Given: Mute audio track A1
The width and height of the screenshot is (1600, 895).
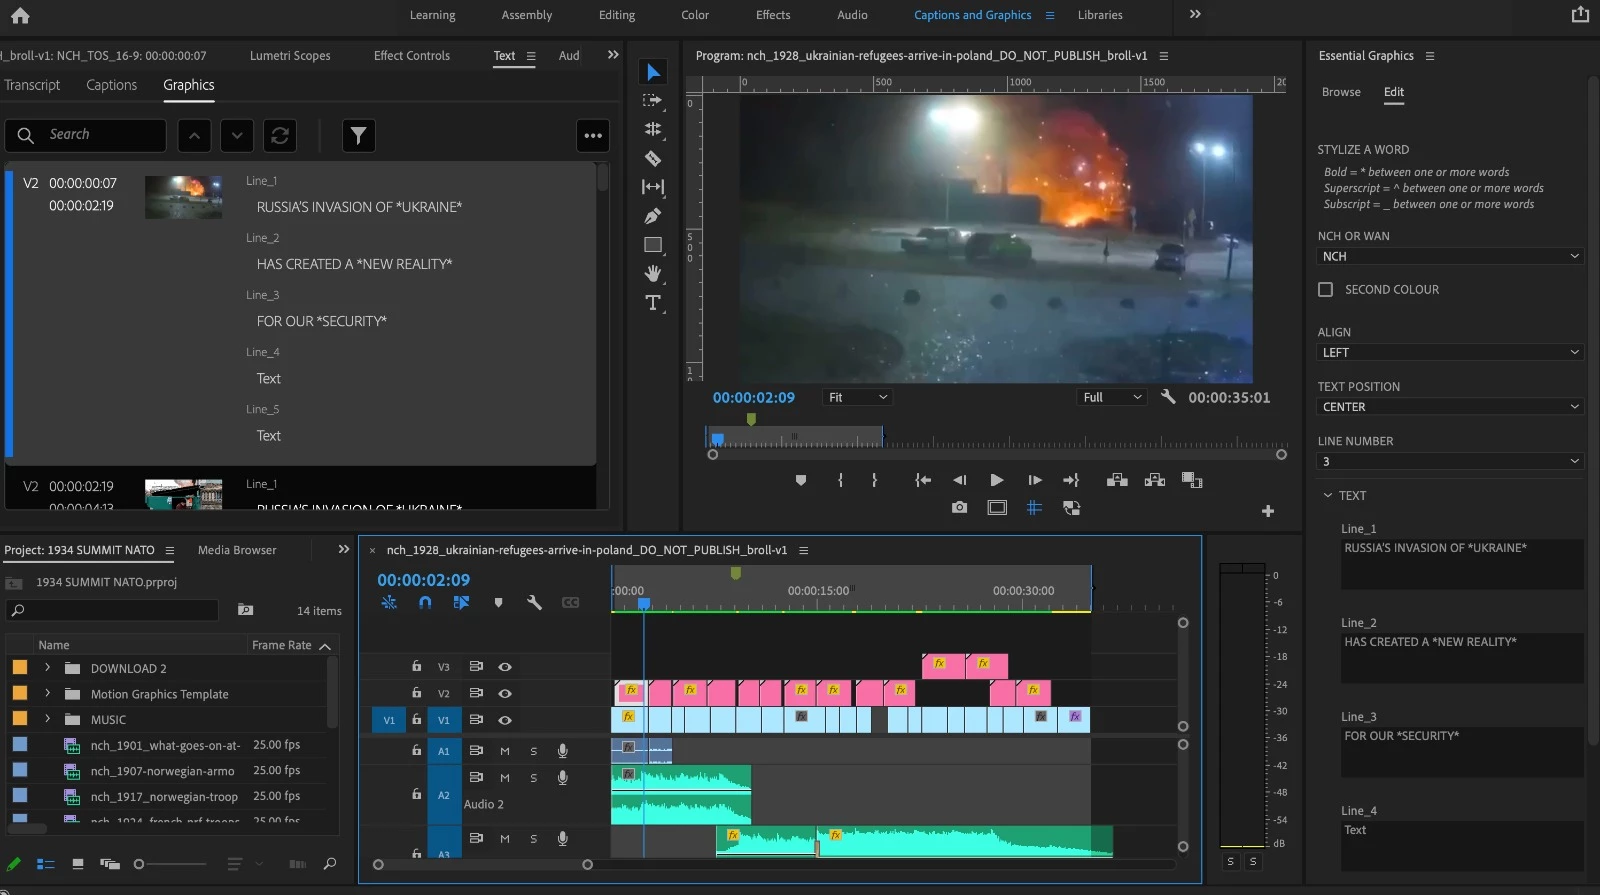Looking at the screenshot, I should click(x=505, y=751).
